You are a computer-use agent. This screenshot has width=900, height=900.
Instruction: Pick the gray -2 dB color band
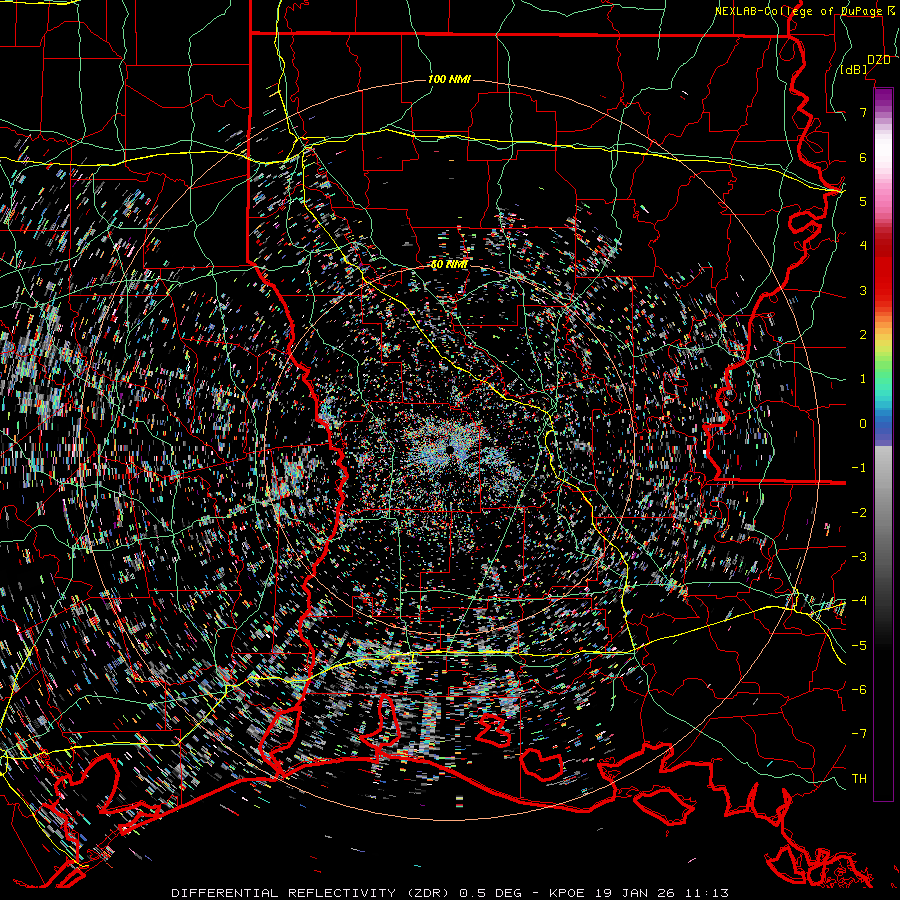pyautogui.click(x=883, y=512)
